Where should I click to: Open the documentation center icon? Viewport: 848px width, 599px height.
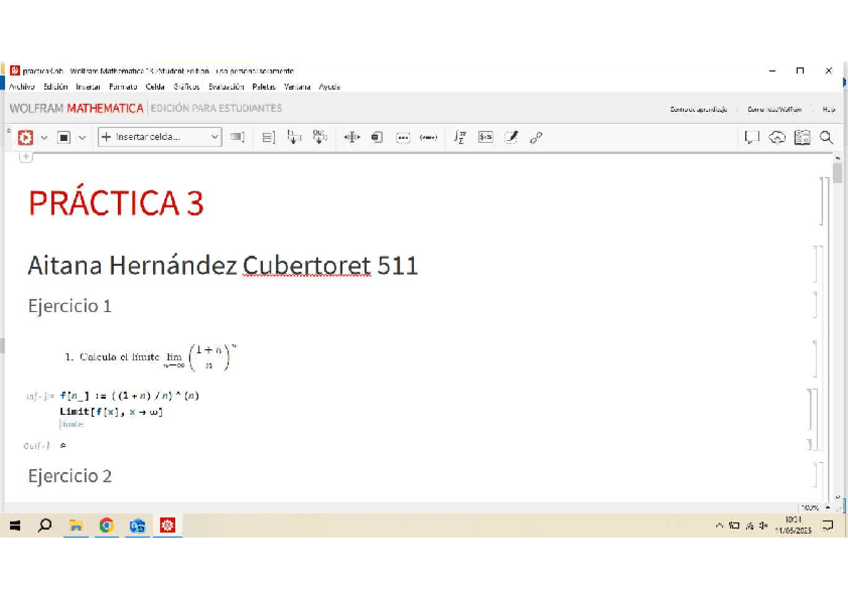click(802, 137)
